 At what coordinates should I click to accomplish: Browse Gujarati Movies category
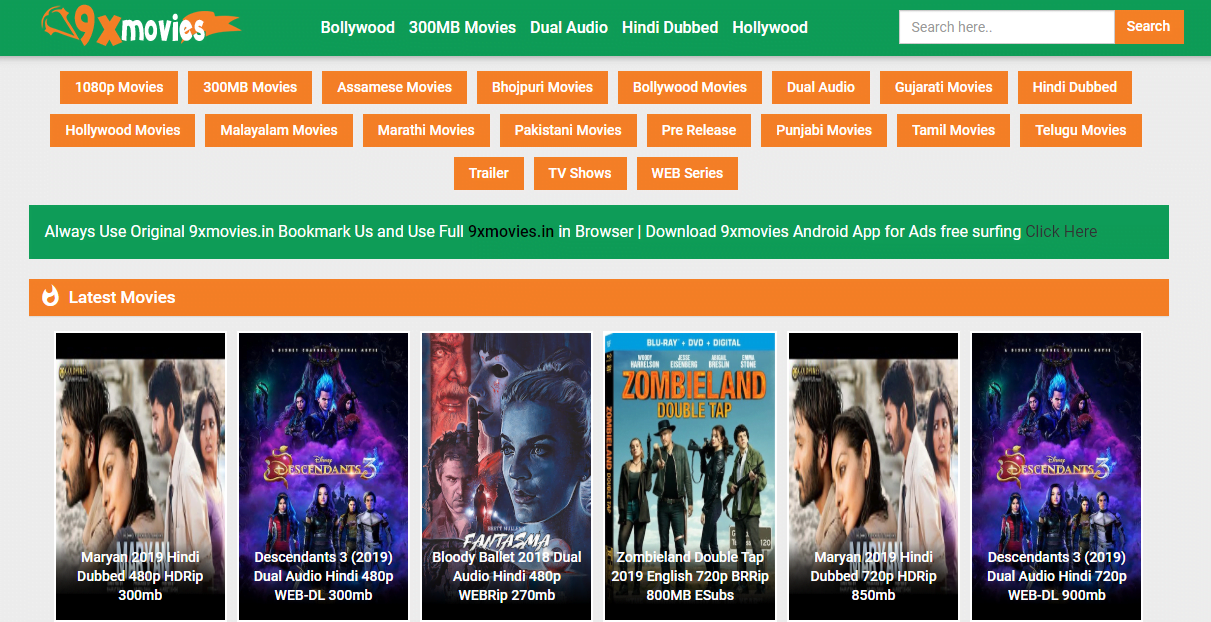(x=944, y=87)
